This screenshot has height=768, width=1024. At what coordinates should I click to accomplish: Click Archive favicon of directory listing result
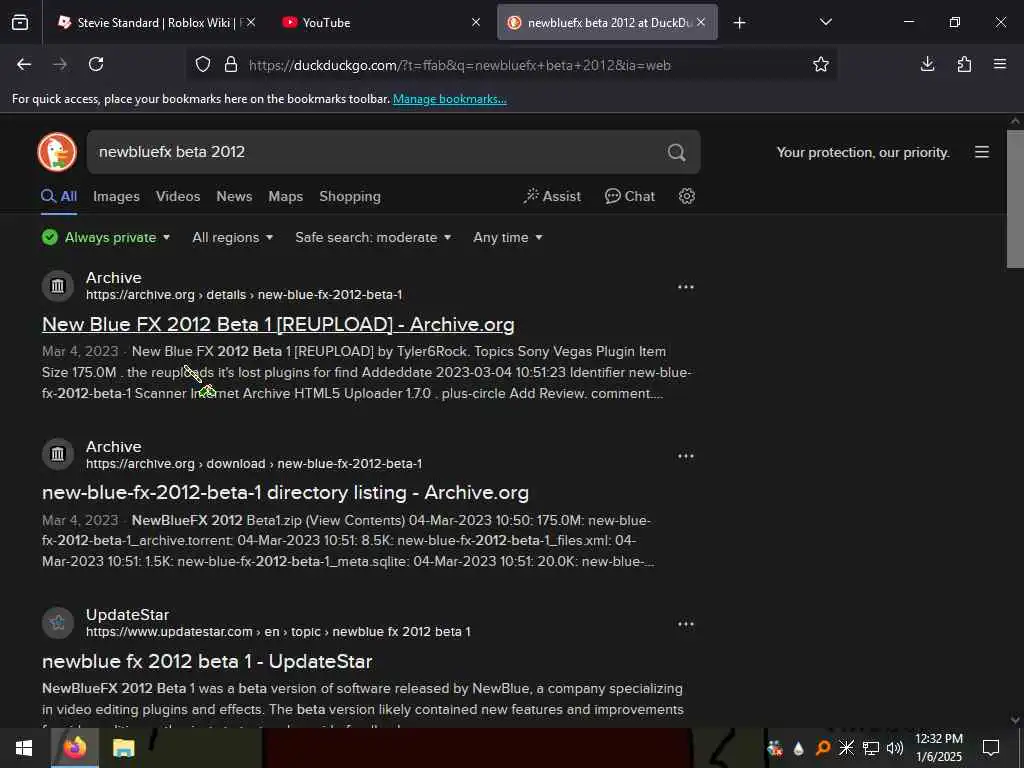[58, 454]
